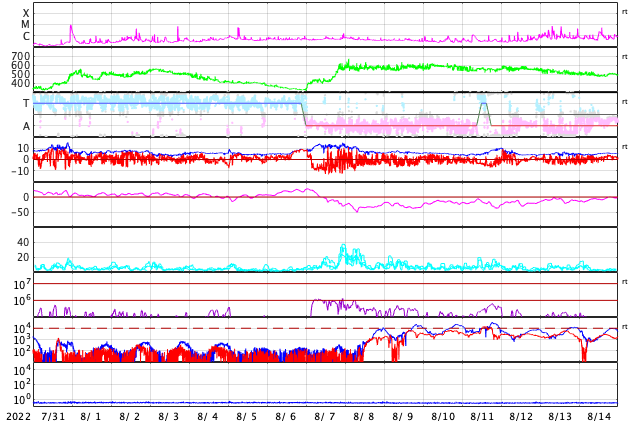Click the C flare-class axis label
The image size is (634, 424).
click(x=26, y=36)
